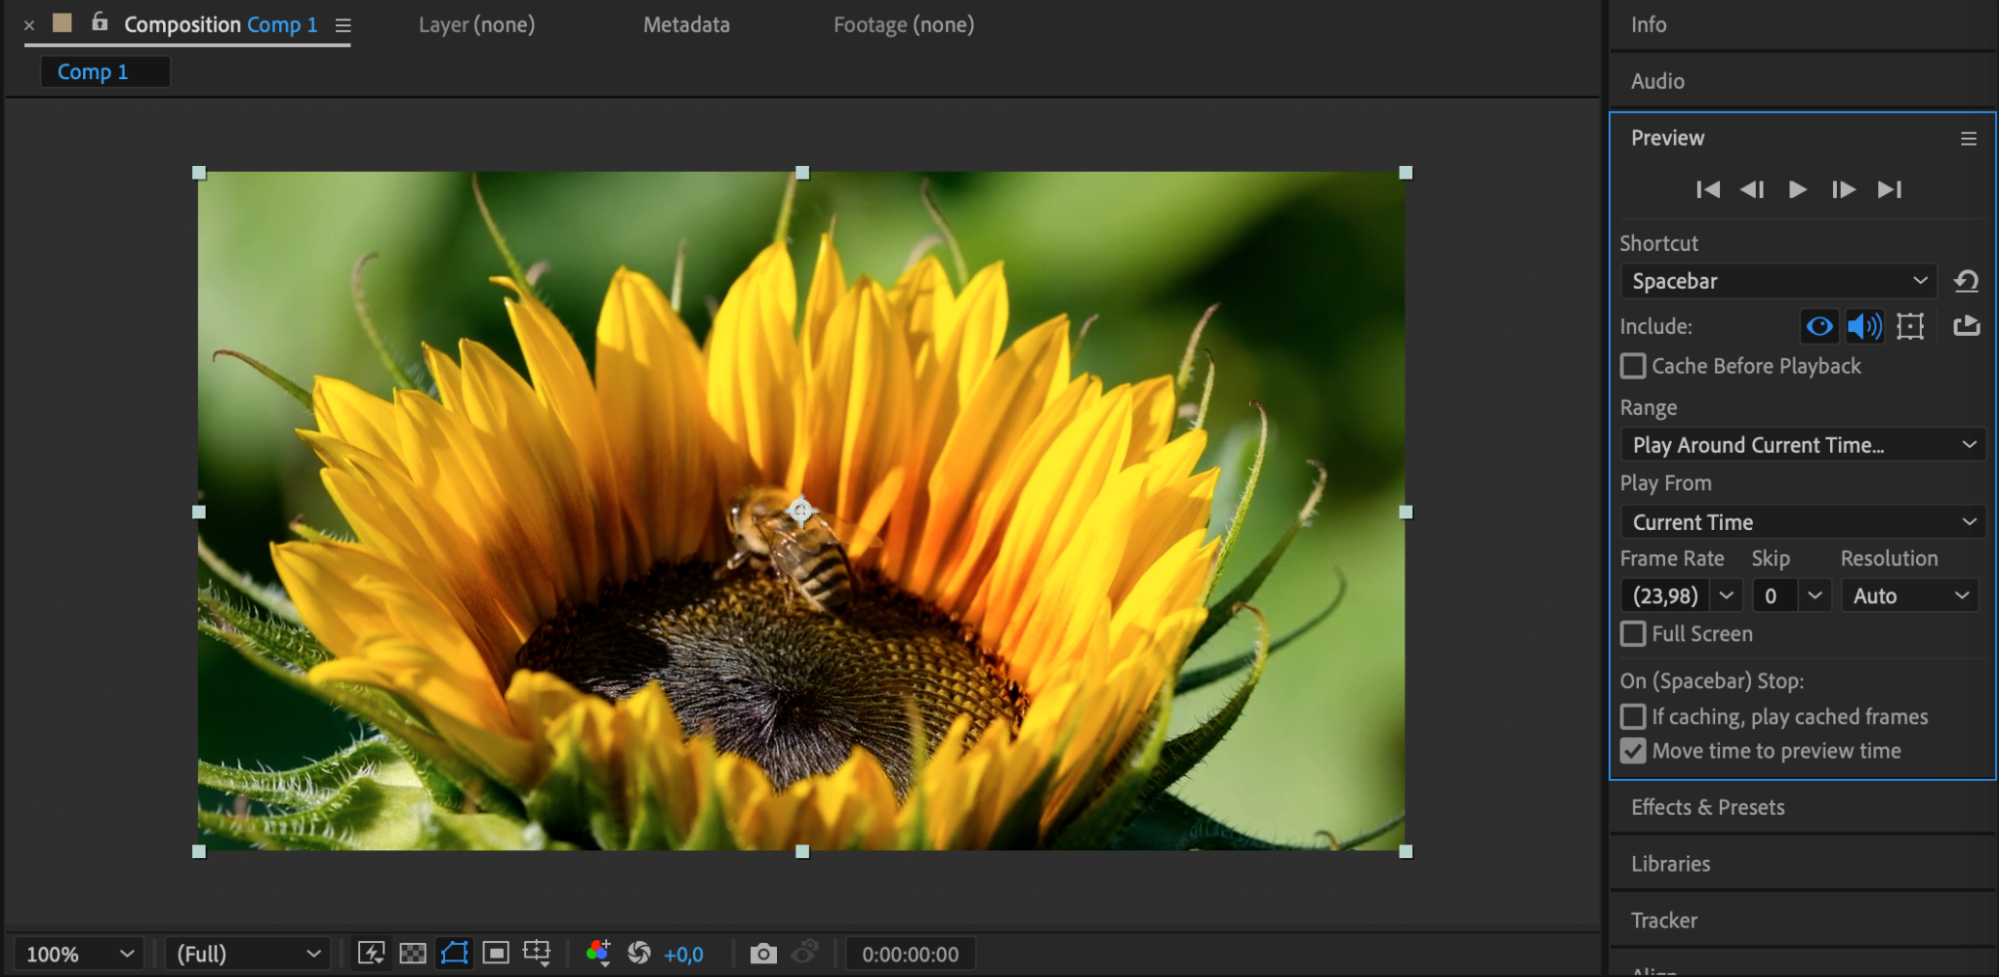Toggle mask and shape path visibility
The width and height of the screenshot is (1999, 978).
click(454, 954)
